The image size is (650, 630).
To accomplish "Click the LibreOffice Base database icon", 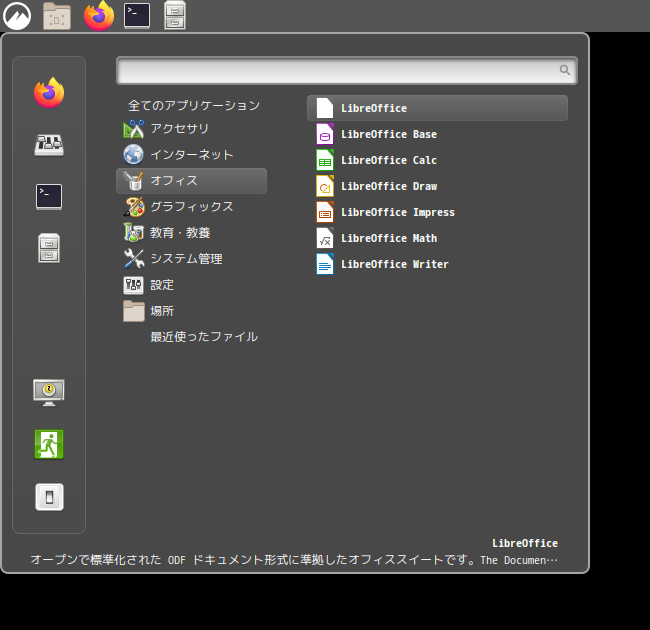I will (x=325, y=134).
